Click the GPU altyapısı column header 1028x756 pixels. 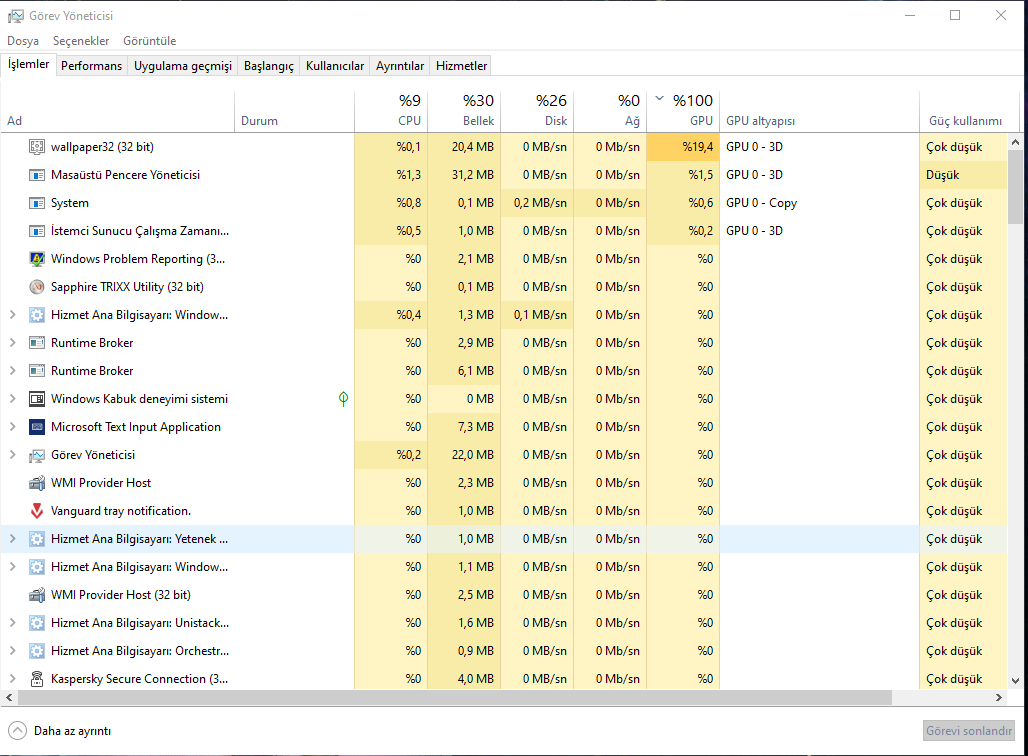point(820,111)
